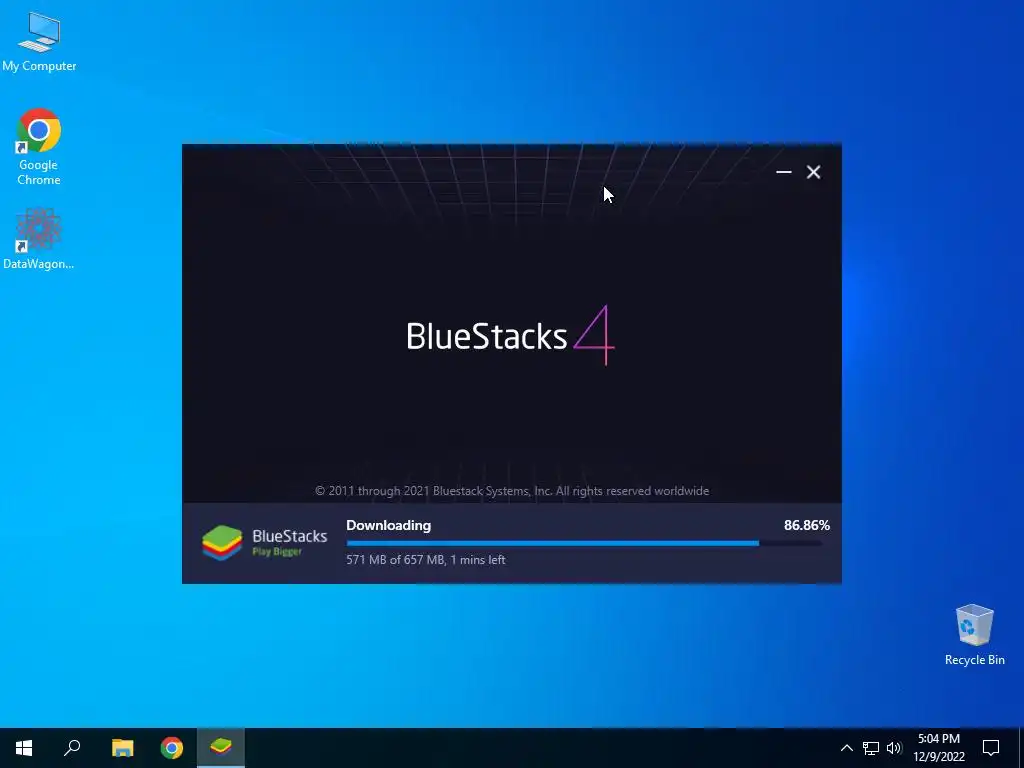The width and height of the screenshot is (1024, 768).
Task: Click the blue download progress bar
Action: click(584, 543)
